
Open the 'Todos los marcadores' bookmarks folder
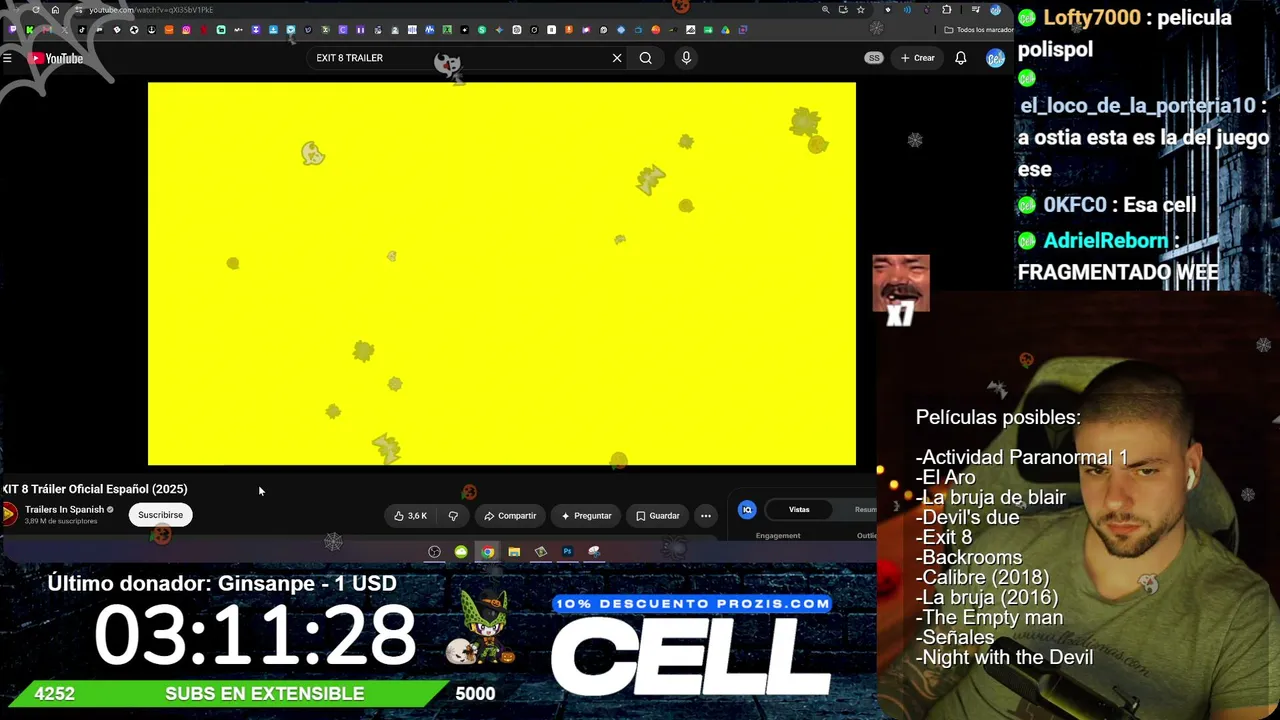[978, 30]
